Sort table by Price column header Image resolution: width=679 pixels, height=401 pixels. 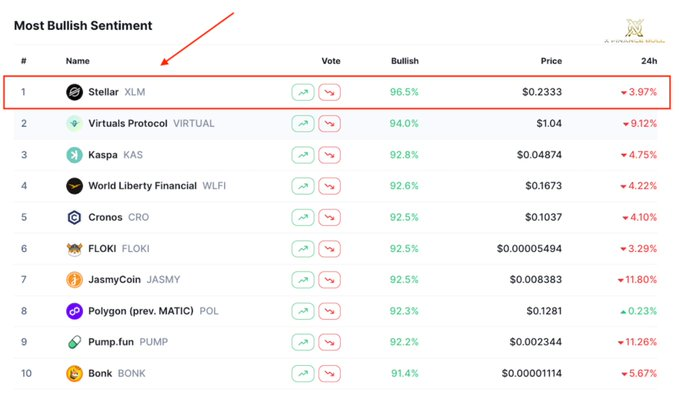(x=551, y=61)
